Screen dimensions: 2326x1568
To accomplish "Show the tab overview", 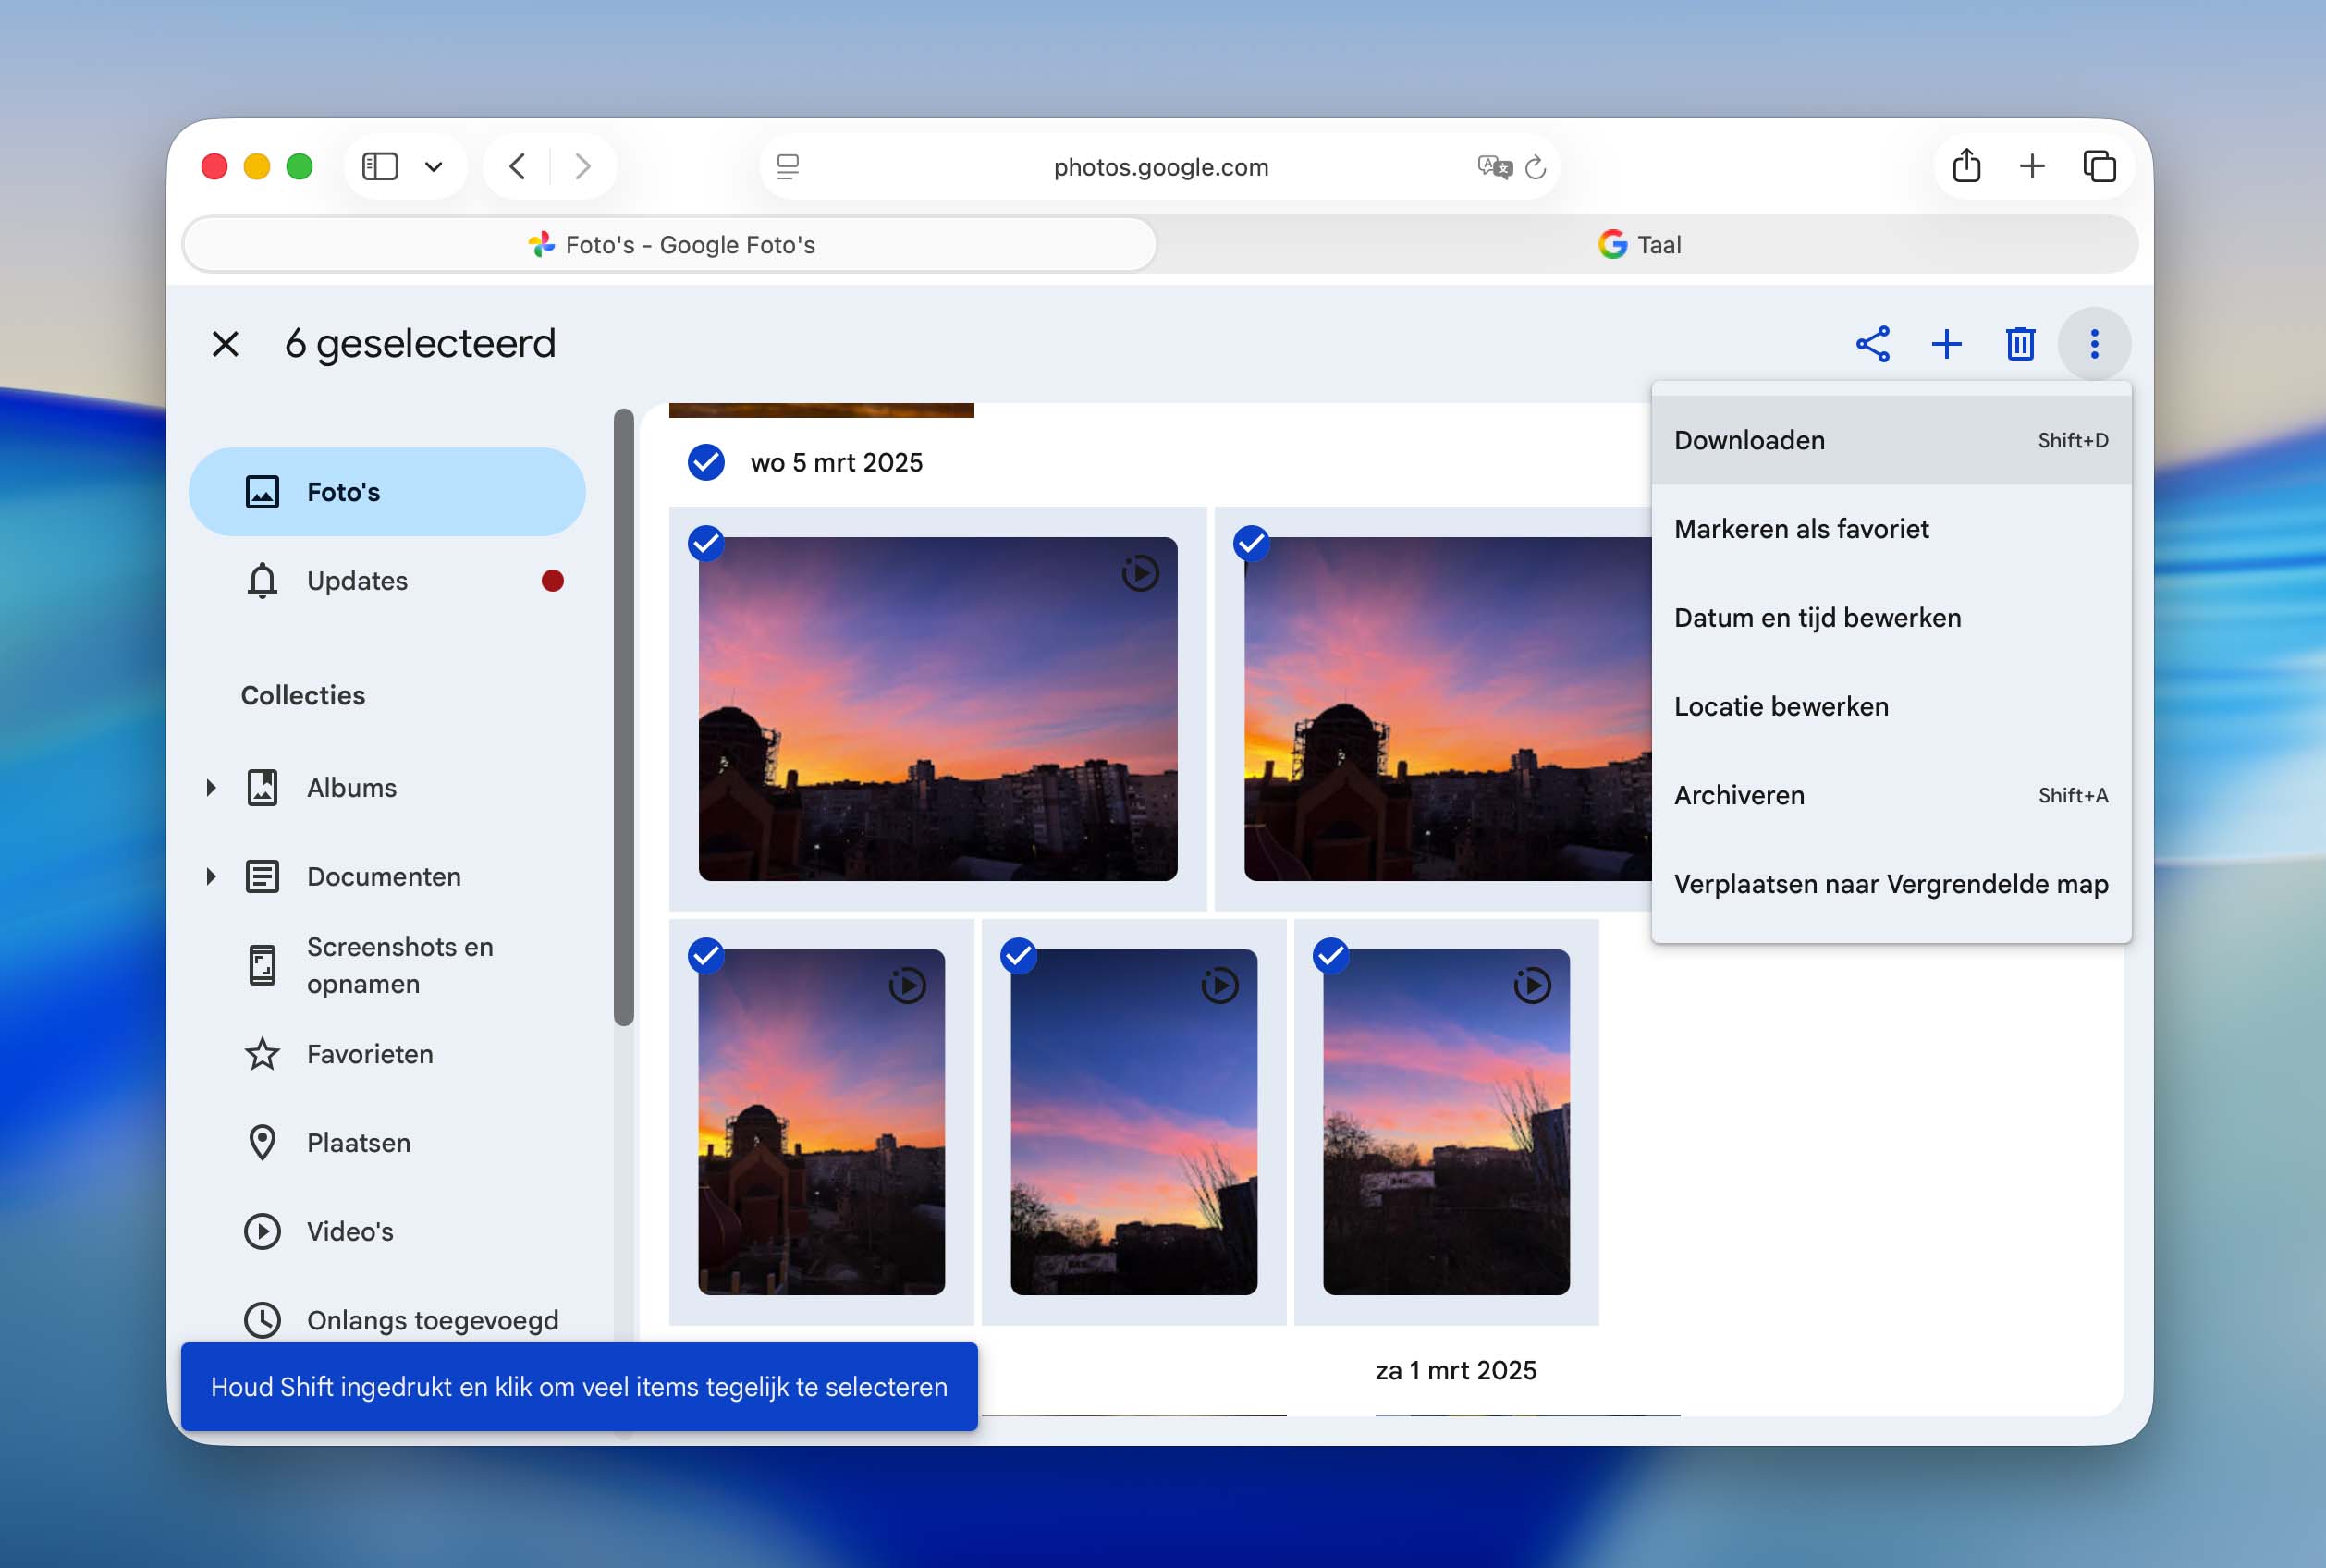I will click(2099, 166).
